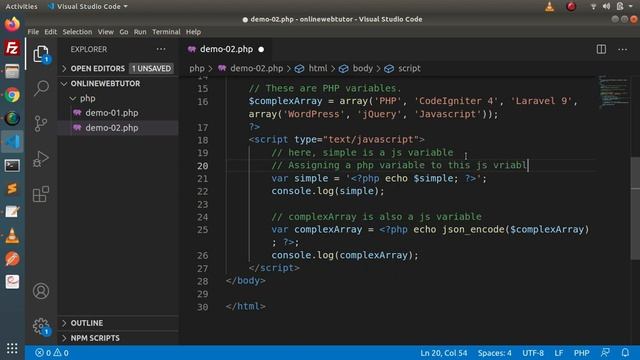This screenshot has height=360, width=640.
Task: Open the Search view in activity bar
Action: click(x=41, y=88)
